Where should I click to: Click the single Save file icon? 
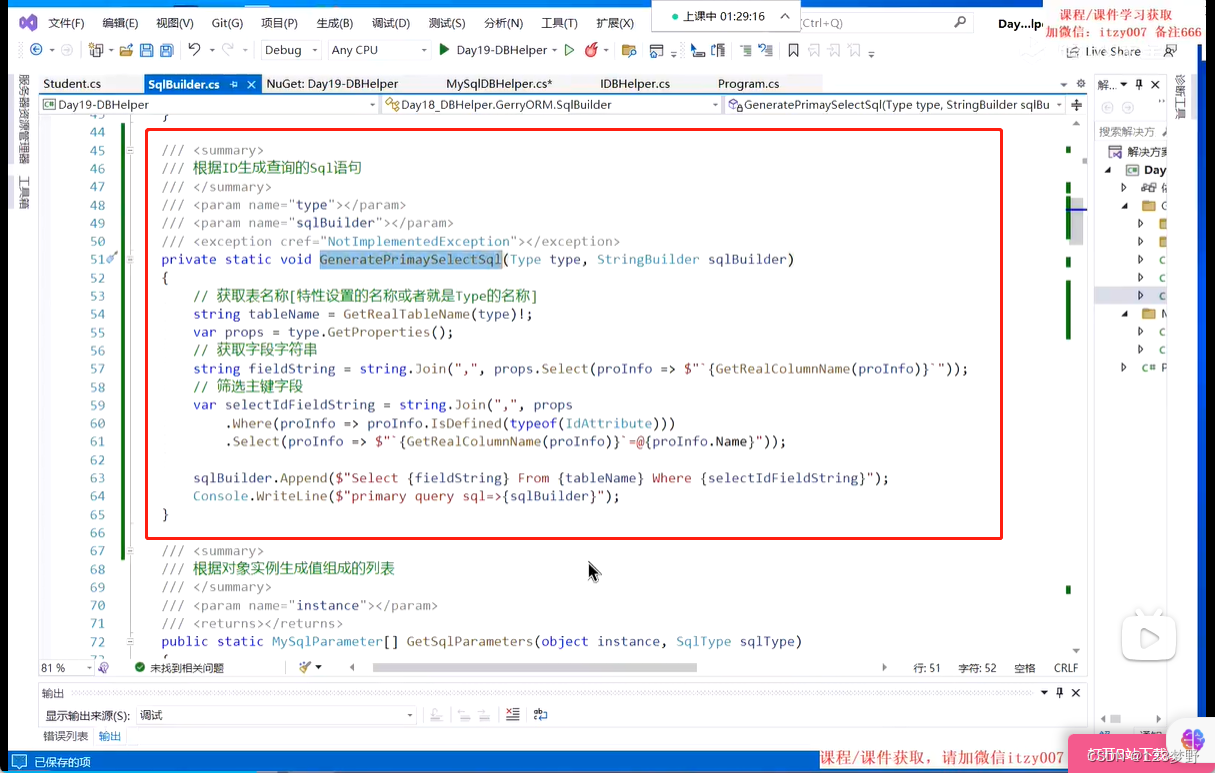pyautogui.click(x=146, y=52)
